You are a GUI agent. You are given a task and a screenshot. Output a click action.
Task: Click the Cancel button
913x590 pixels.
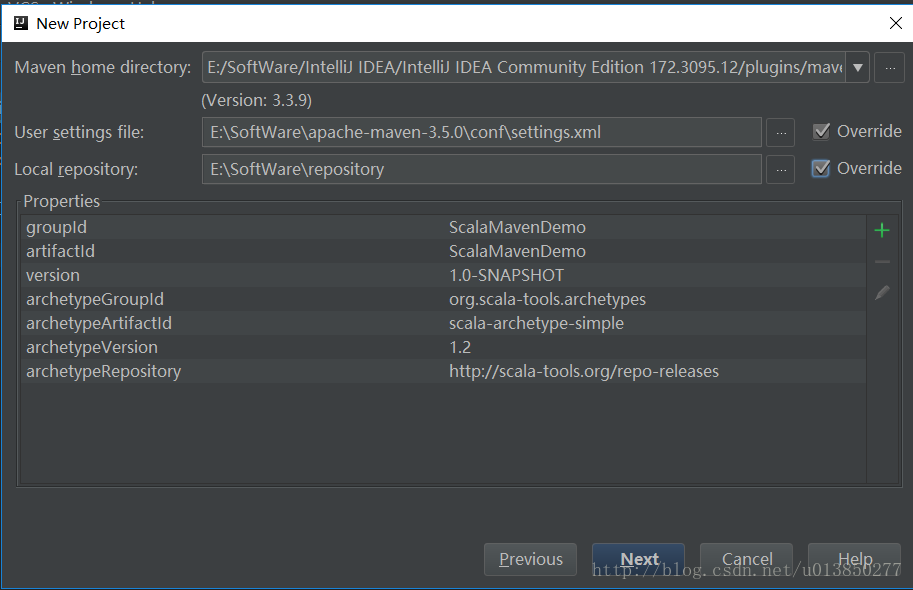[x=746, y=559]
